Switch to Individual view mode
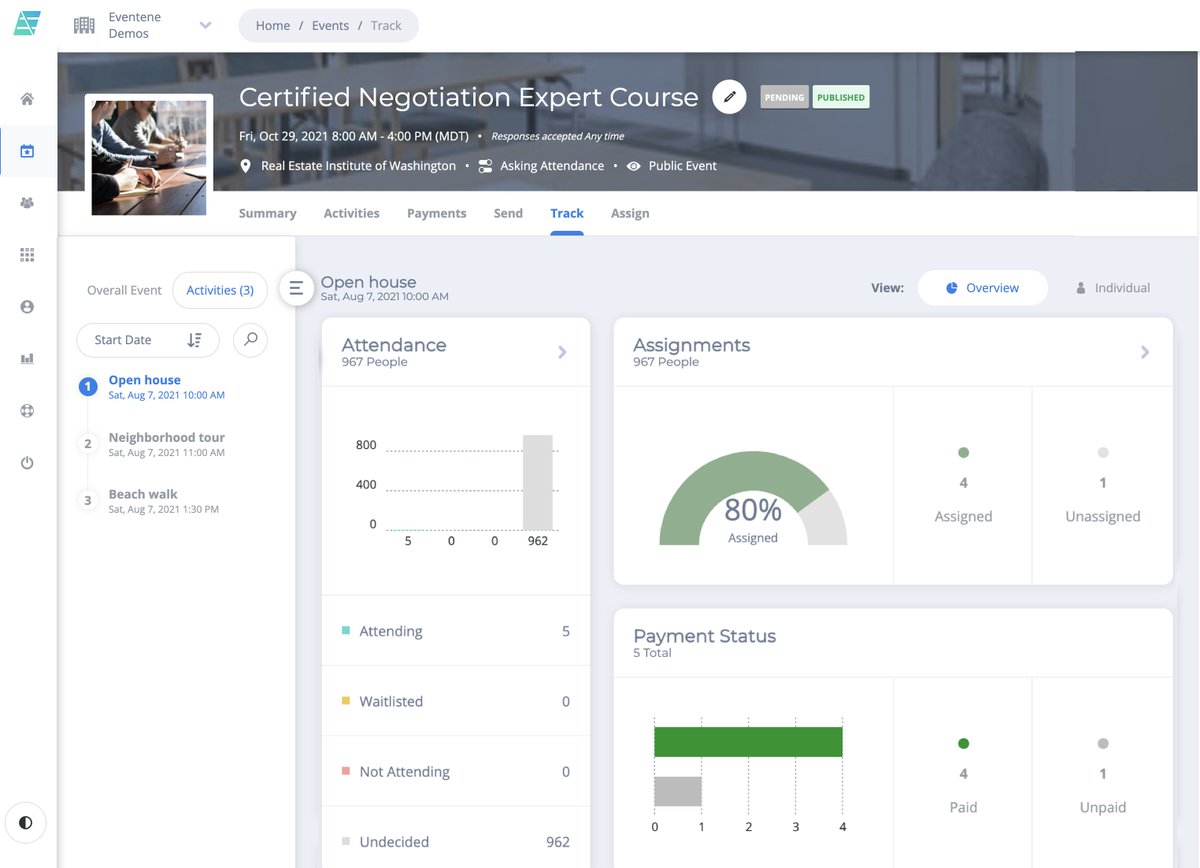The width and height of the screenshot is (1200, 868). coord(1112,288)
